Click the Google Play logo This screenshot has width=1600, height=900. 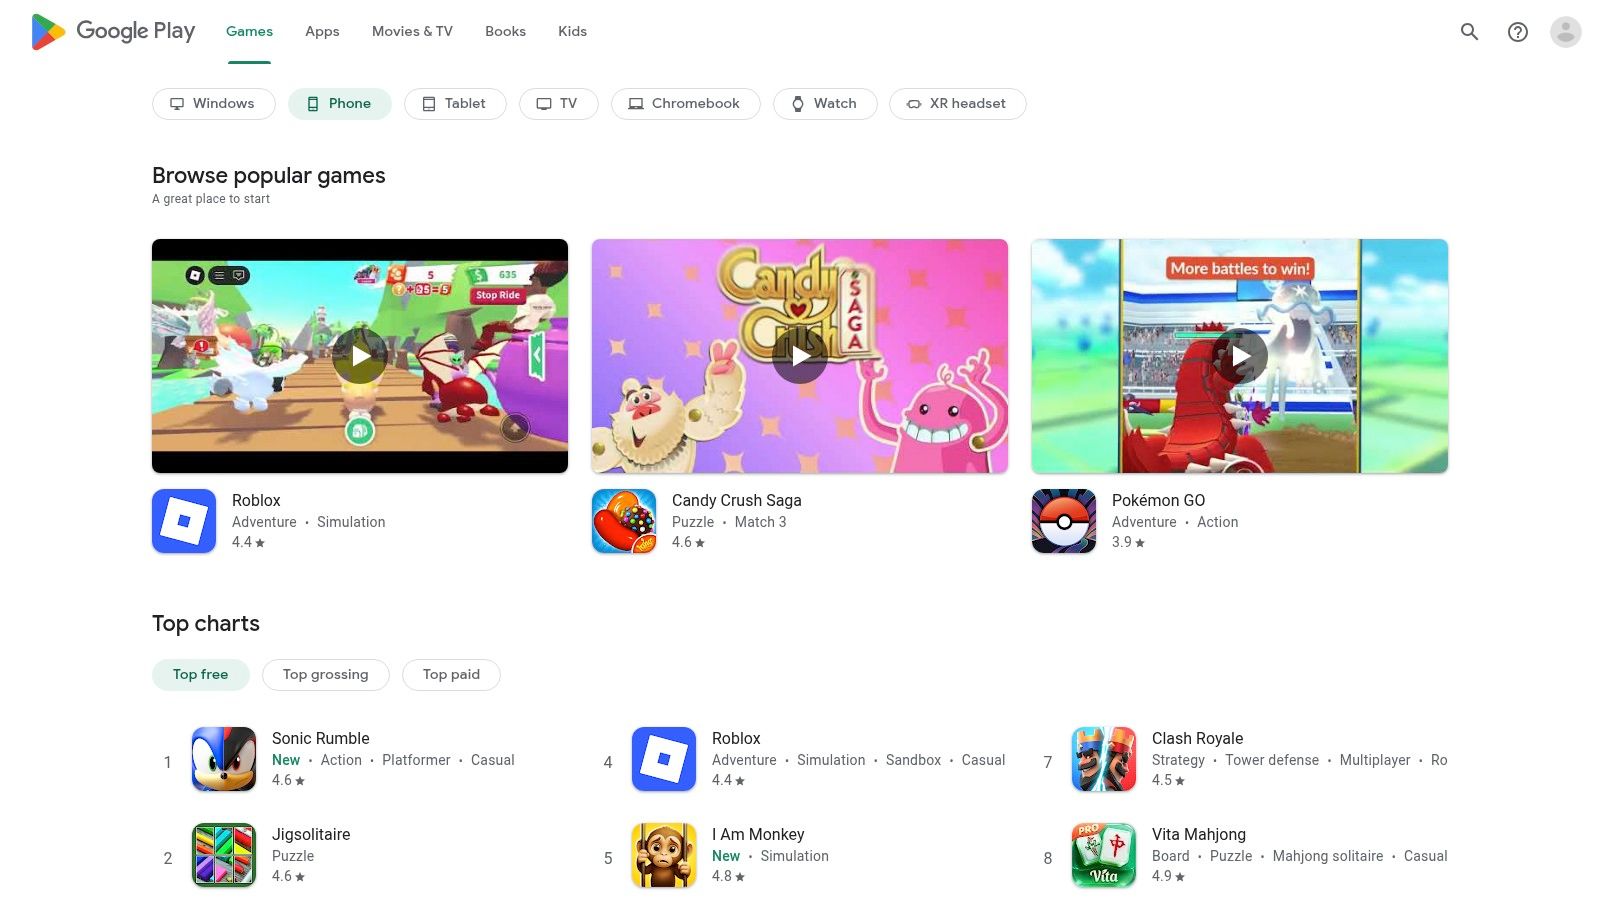[x=112, y=31]
